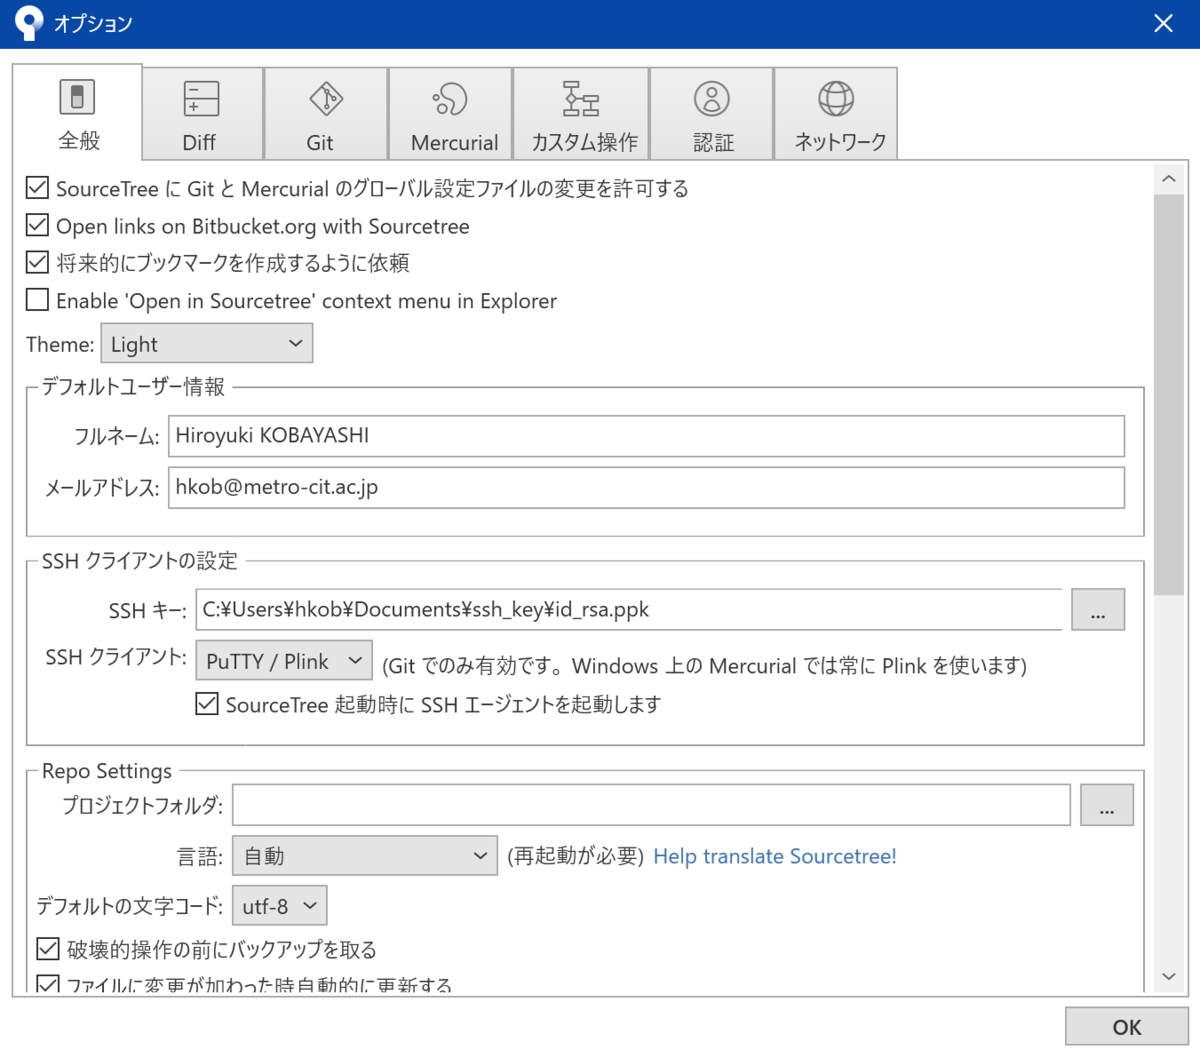
Task: Click the ネットワーク tab globe icon
Action: 836,99
